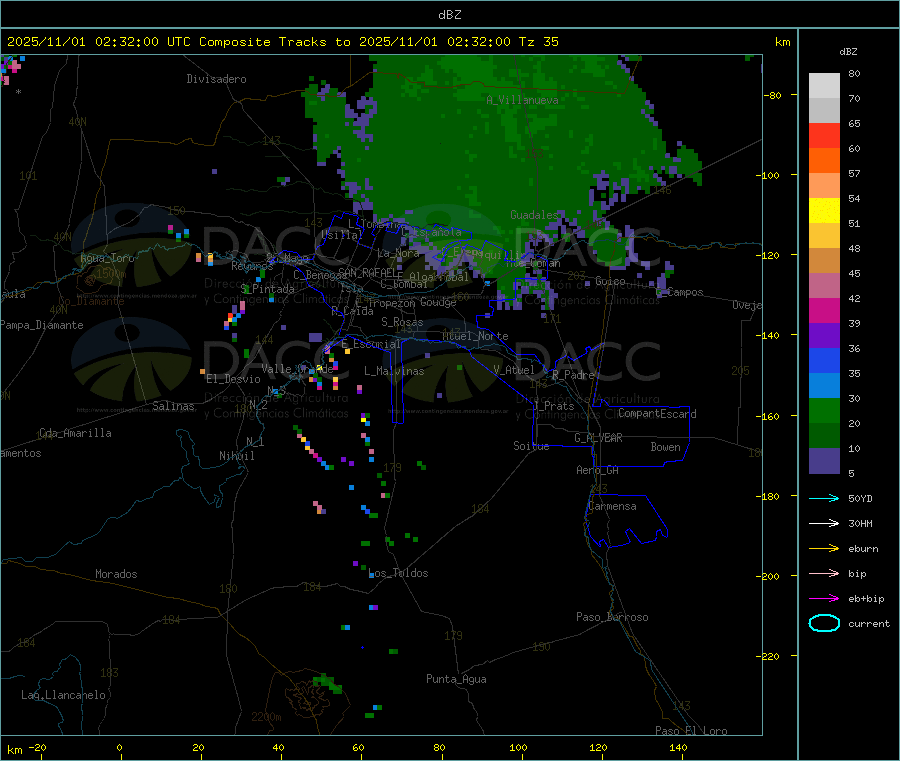Viewport: 900px width, 761px height.
Task: Click the 'Bowen' map label
Action: pyautogui.click(x=665, y=447)
